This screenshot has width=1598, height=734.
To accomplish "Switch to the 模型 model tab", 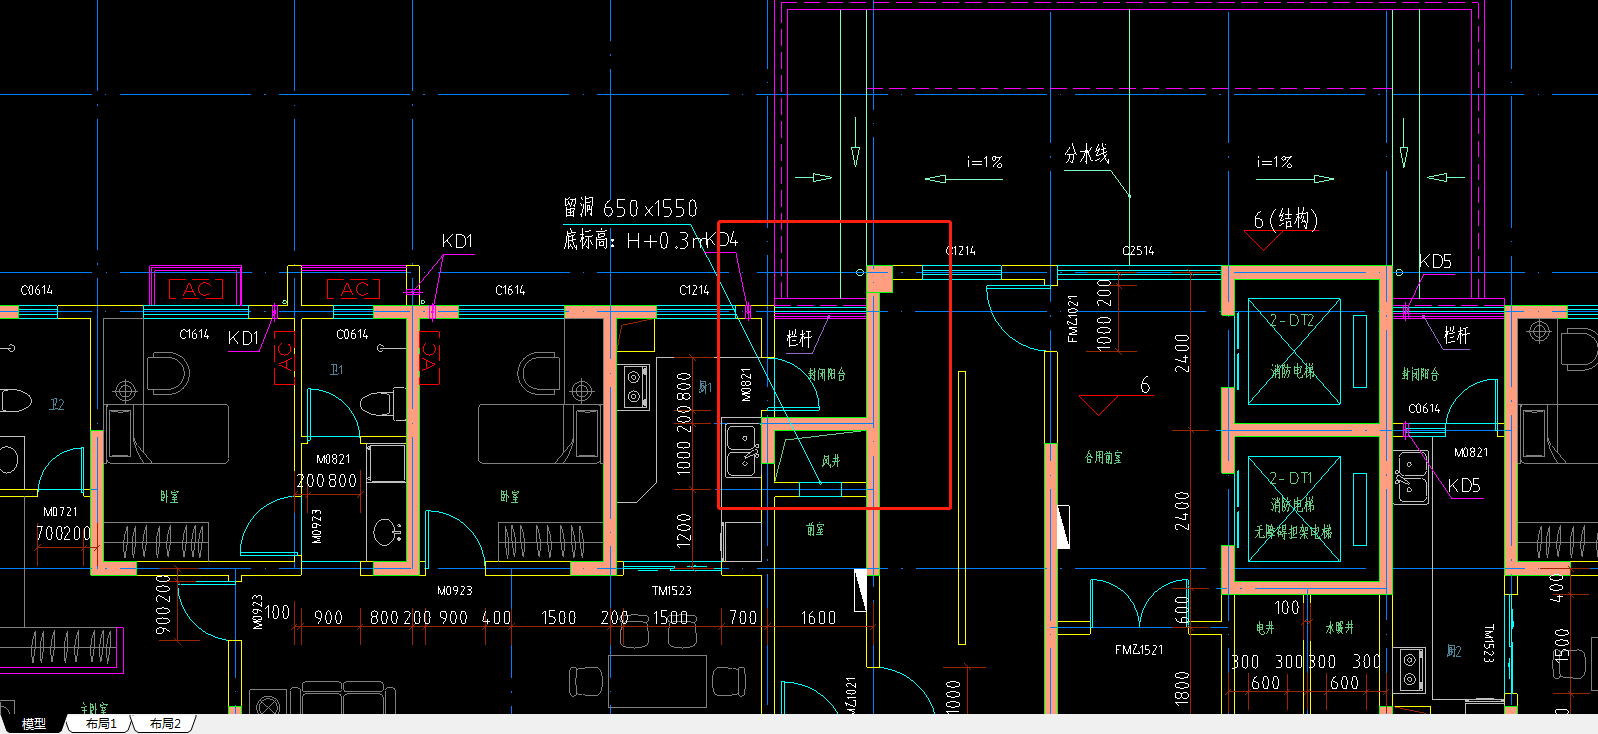I will (x=34, y=724).
